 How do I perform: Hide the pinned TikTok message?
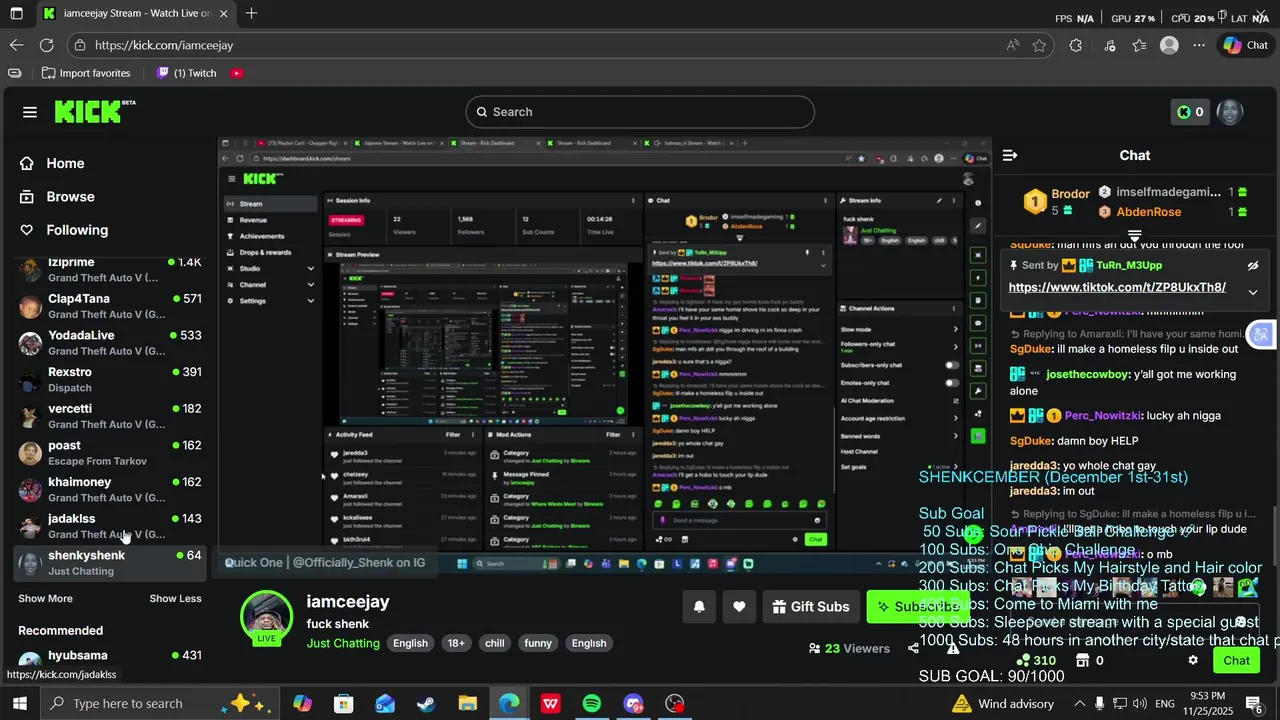point(1252,266)
